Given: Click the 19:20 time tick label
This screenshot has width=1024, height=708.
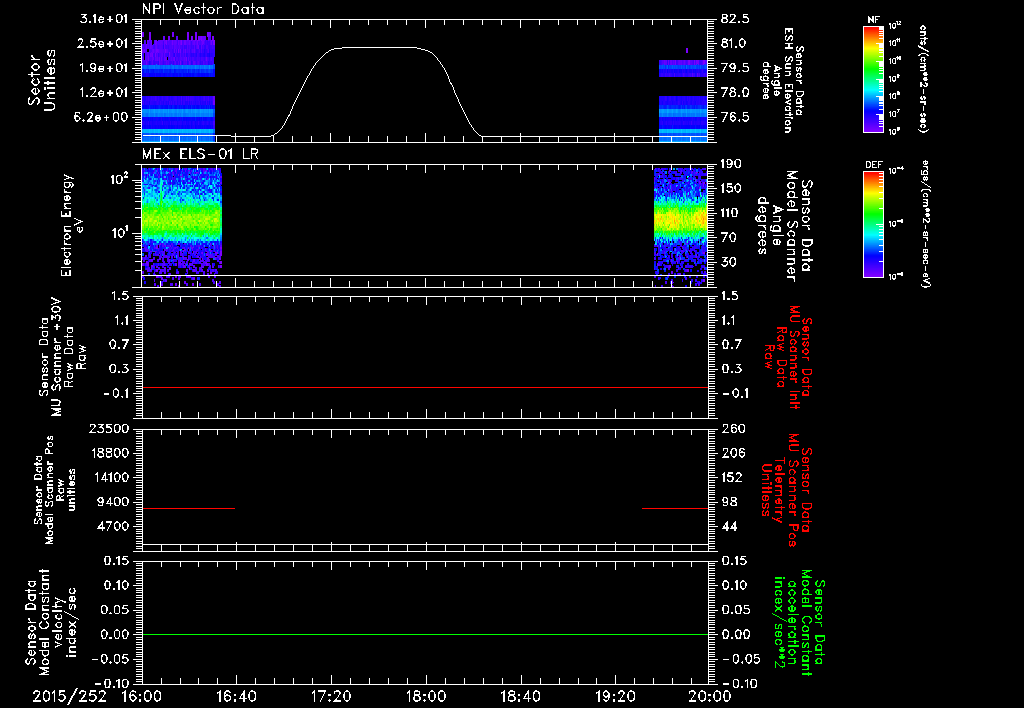Looking at the screenshot, I should [615, 696].
